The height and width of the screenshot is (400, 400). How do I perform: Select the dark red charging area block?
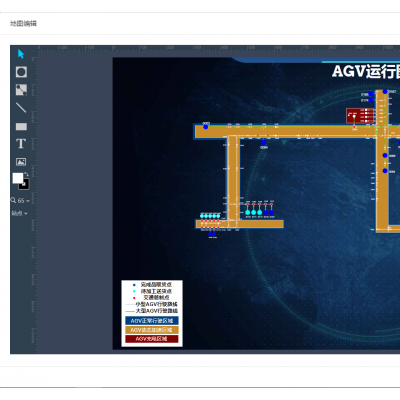coord(360,116)
